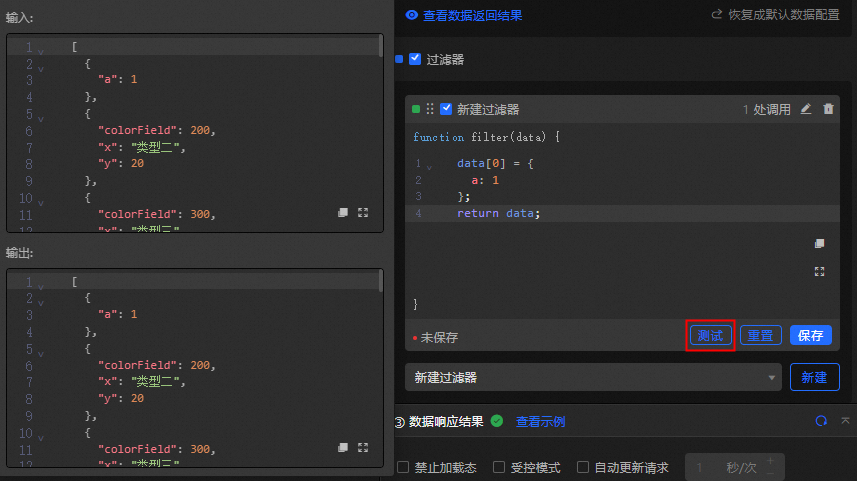Image resolution: width=857 pixels, height=481 pixels.
Task: Click the pencil icon to rename filter
Action: [806, 109]
